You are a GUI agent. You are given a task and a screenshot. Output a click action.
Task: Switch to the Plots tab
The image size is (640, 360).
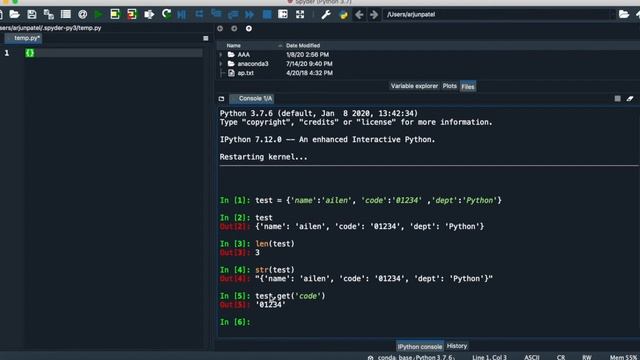[449, 86]
